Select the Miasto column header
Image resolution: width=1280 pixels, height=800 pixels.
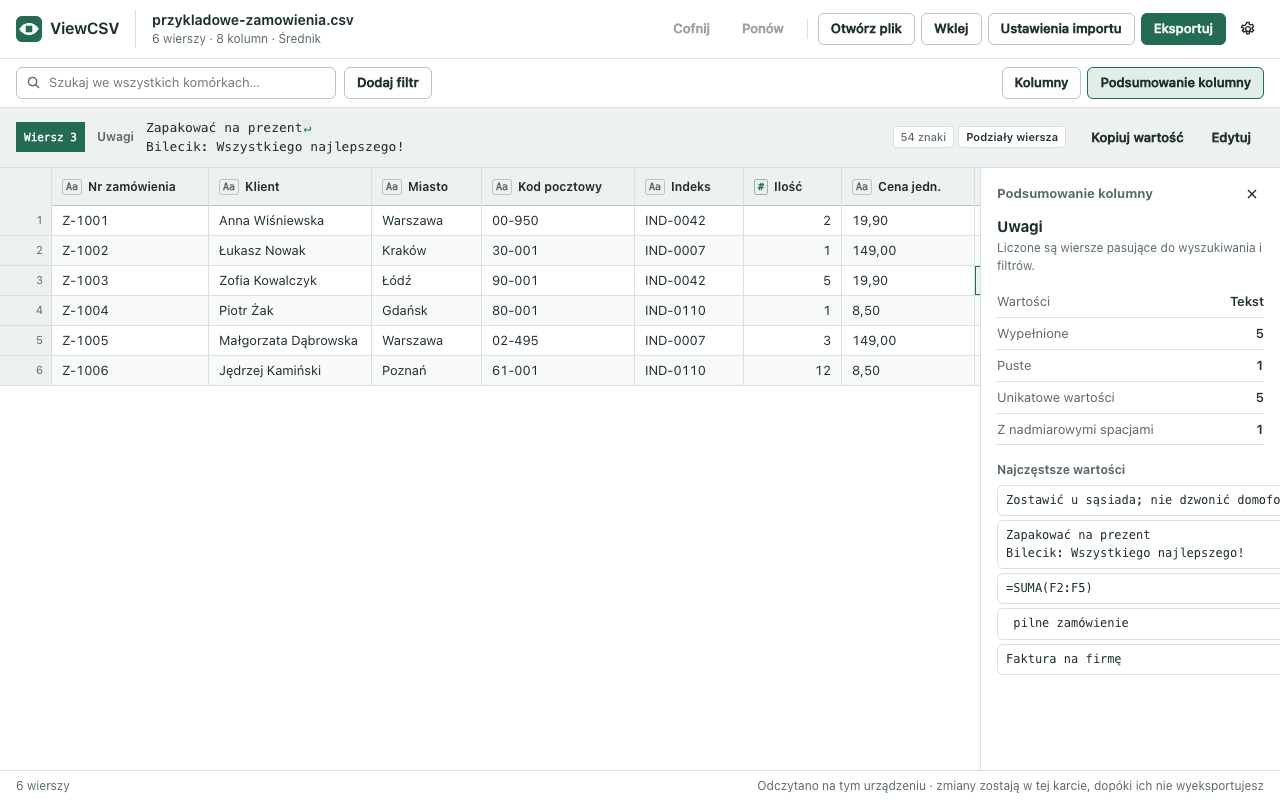click(x=427, y=186)
